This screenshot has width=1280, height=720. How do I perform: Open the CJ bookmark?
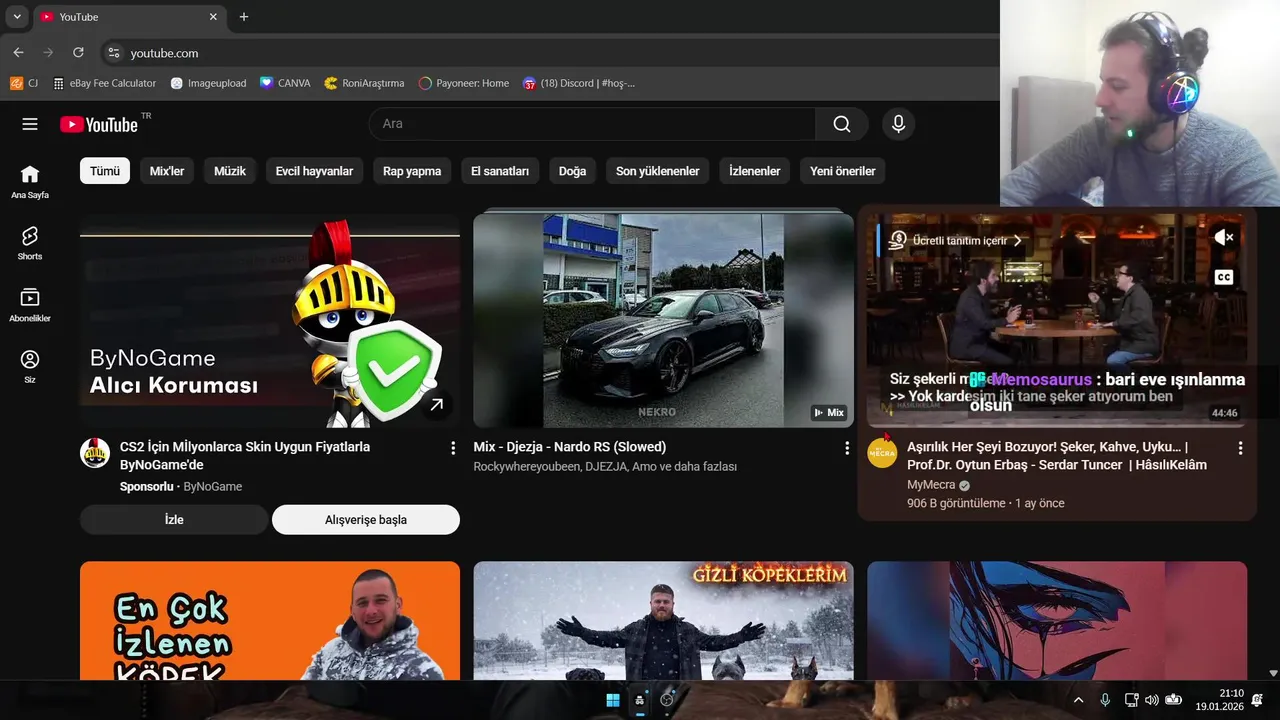(24, 83)
